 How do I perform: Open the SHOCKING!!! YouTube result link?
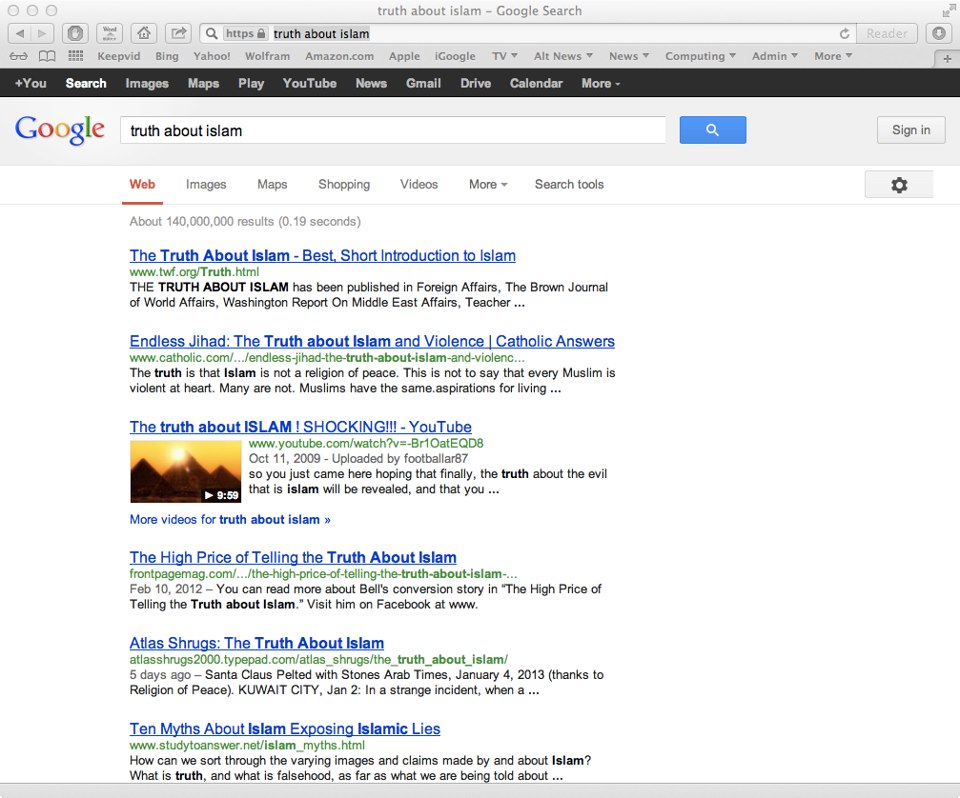click(x=301, y=427)
